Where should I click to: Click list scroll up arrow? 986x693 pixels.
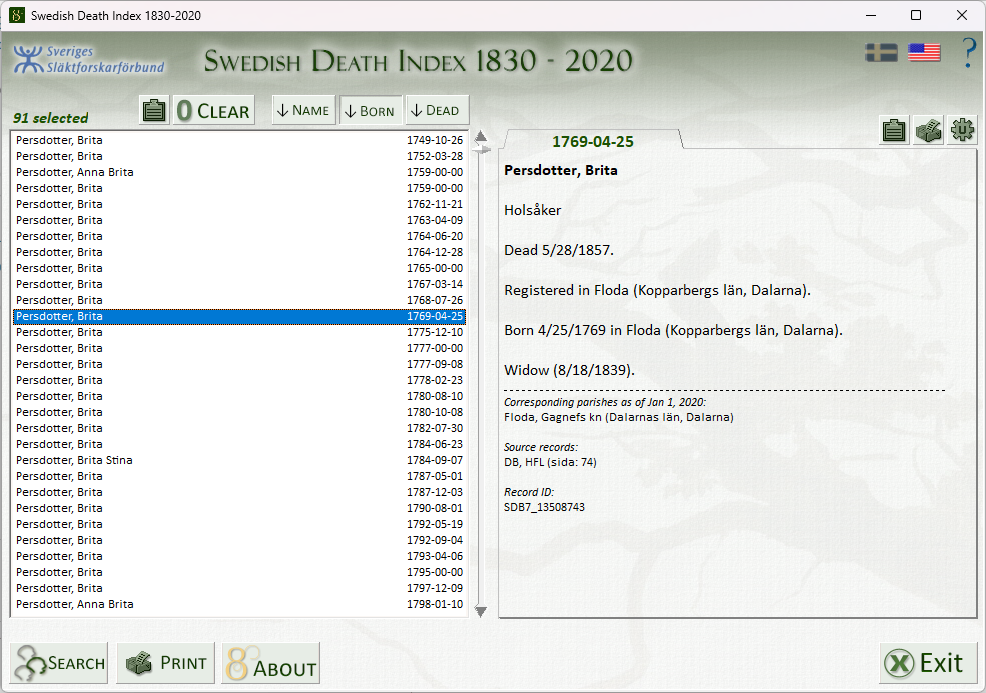pos(481,136)
